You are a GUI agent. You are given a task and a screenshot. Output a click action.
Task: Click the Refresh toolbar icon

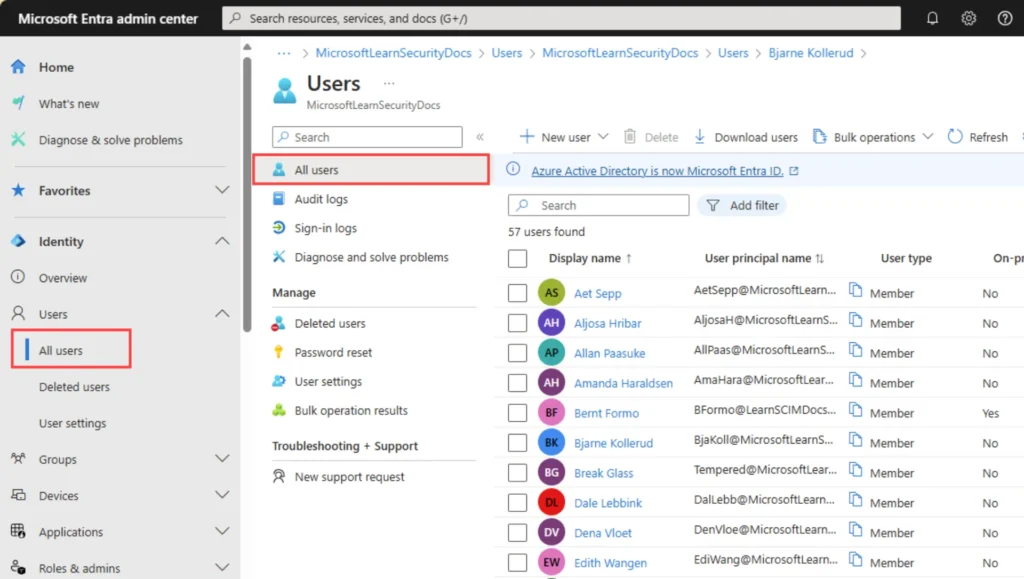[955, 136]
